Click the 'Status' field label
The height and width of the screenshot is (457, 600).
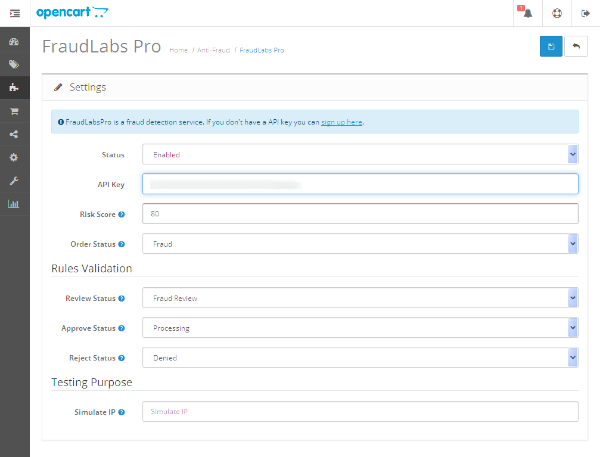[x=113, y=155]
